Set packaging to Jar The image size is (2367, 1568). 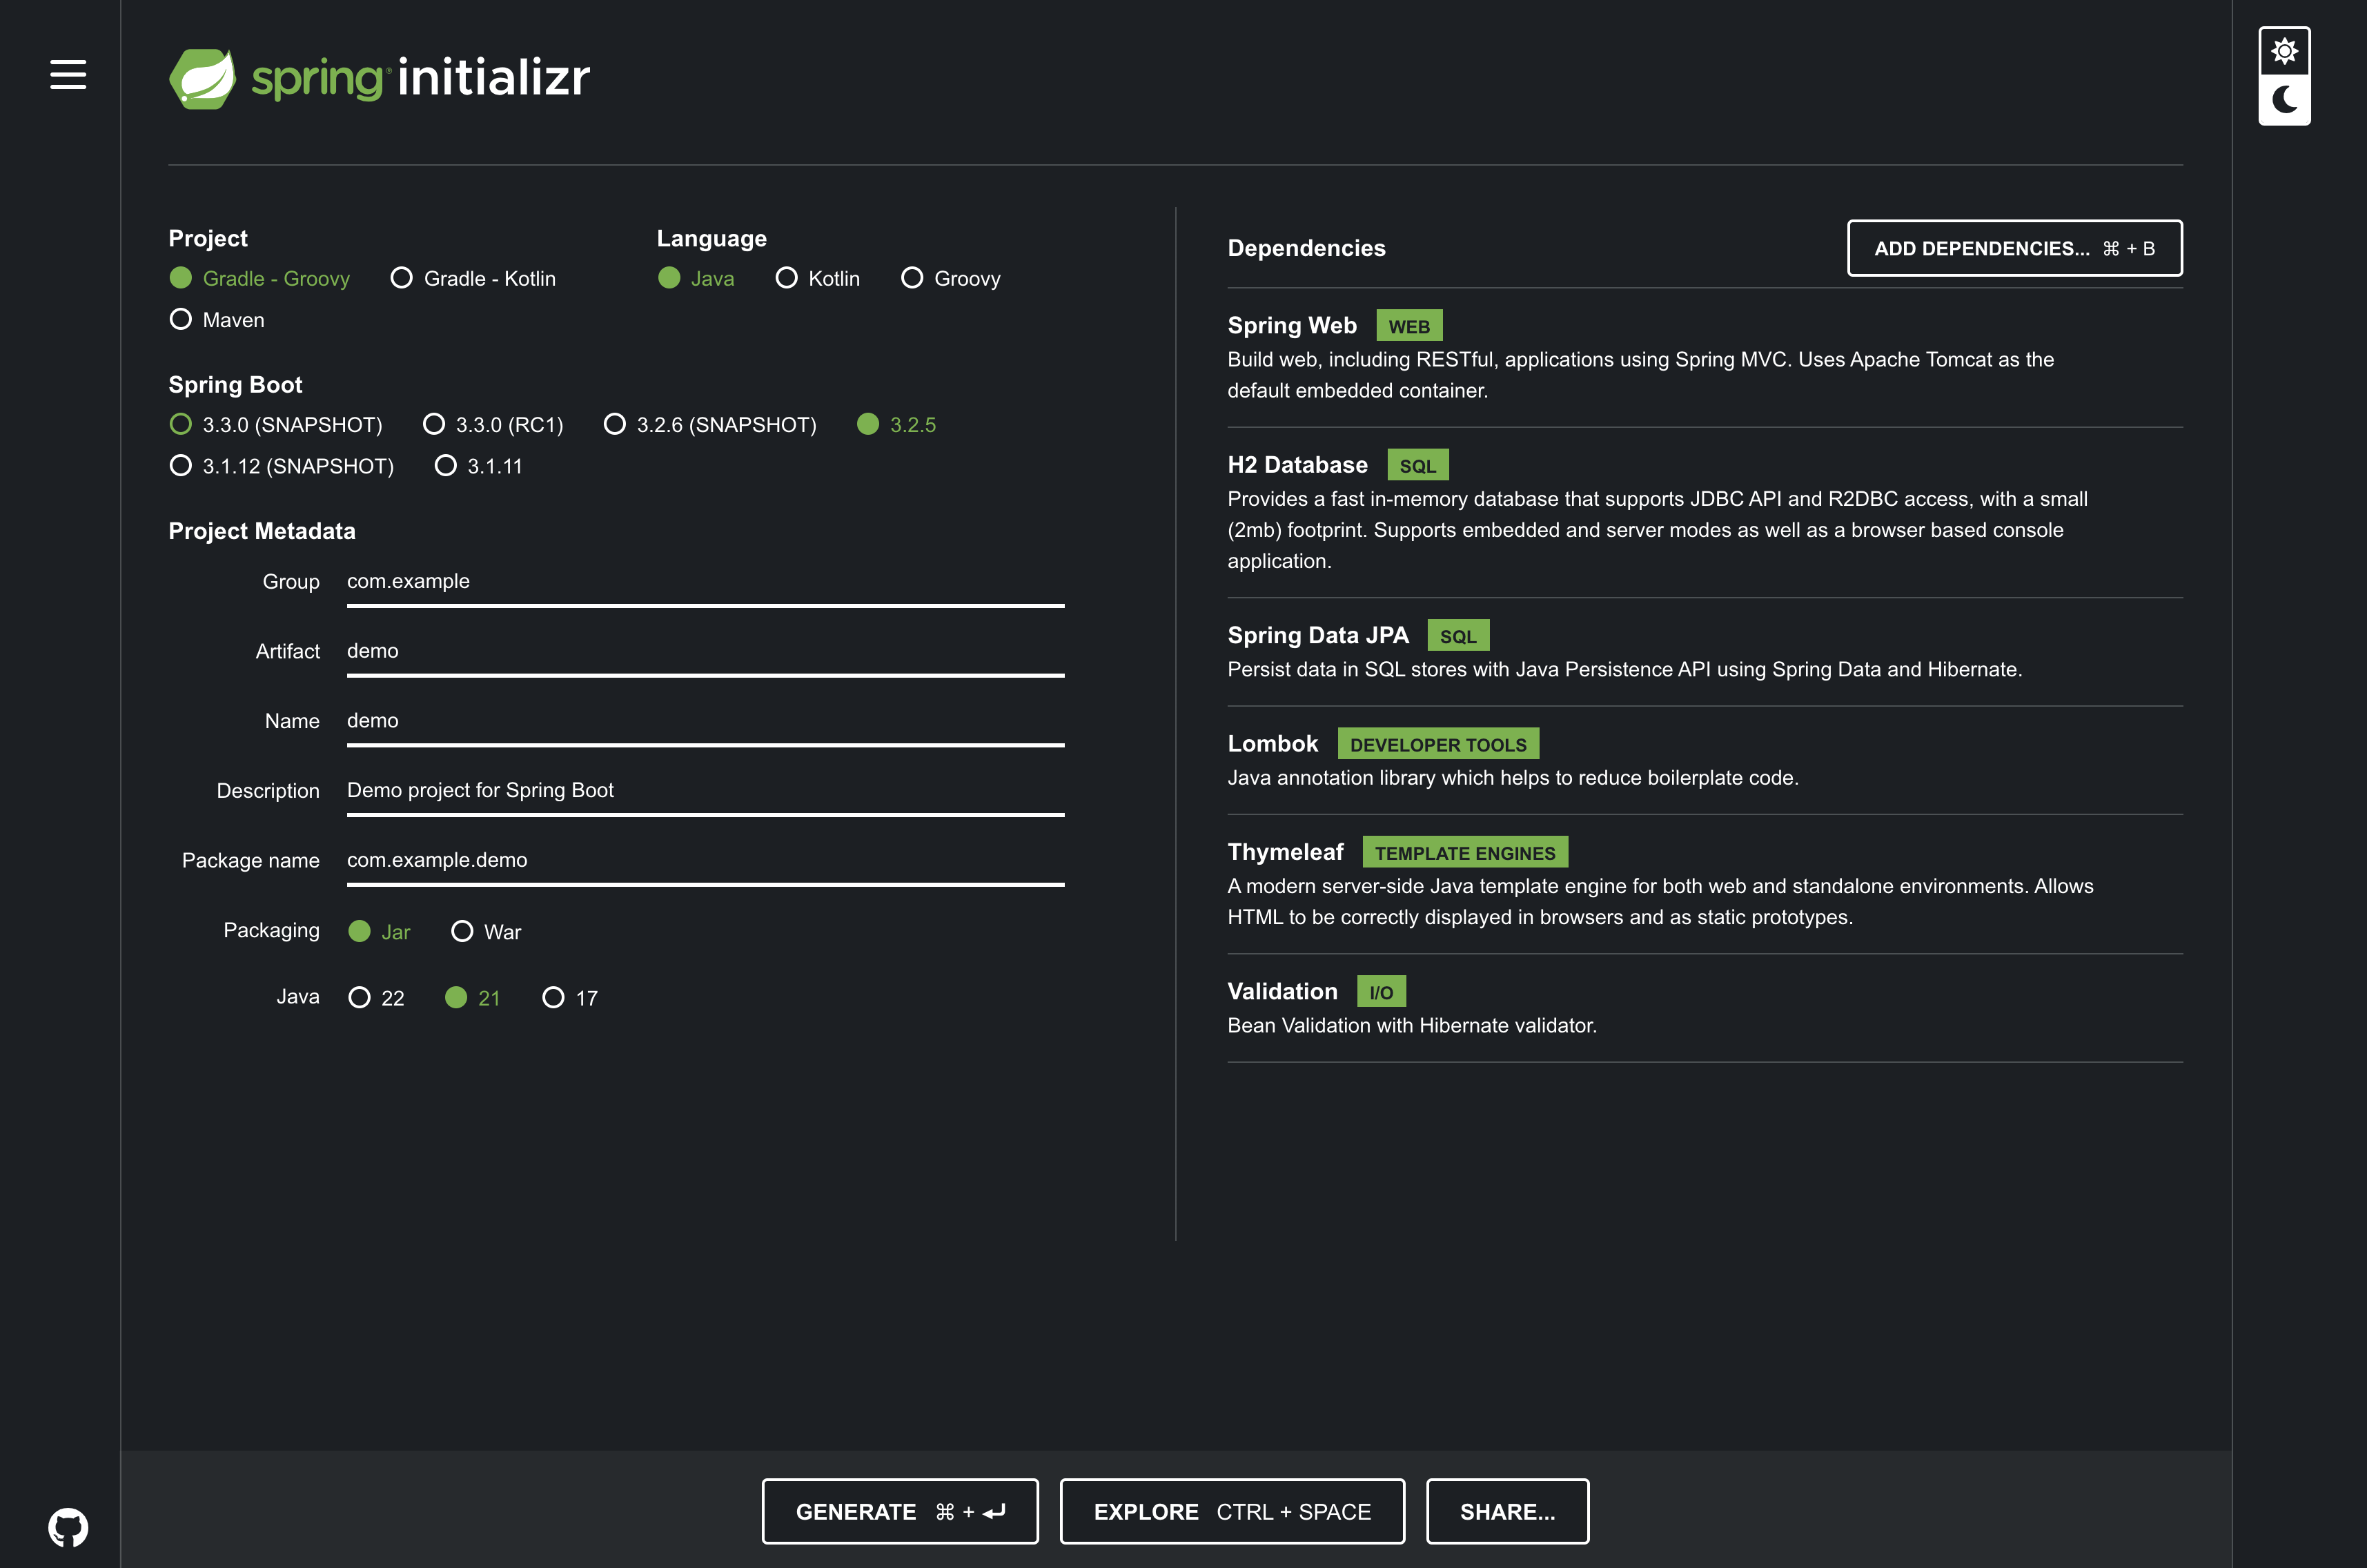point(379,932)
